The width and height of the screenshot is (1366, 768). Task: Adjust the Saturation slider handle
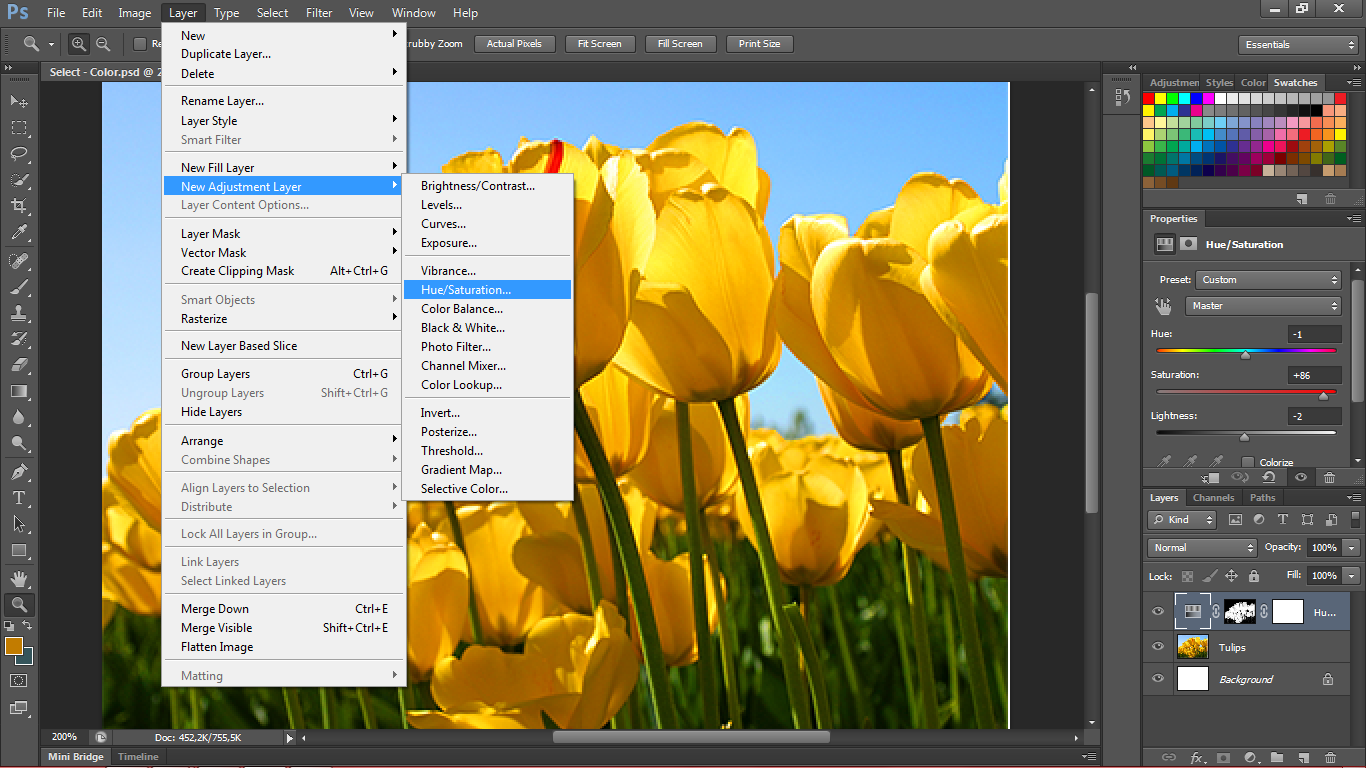1323,396
